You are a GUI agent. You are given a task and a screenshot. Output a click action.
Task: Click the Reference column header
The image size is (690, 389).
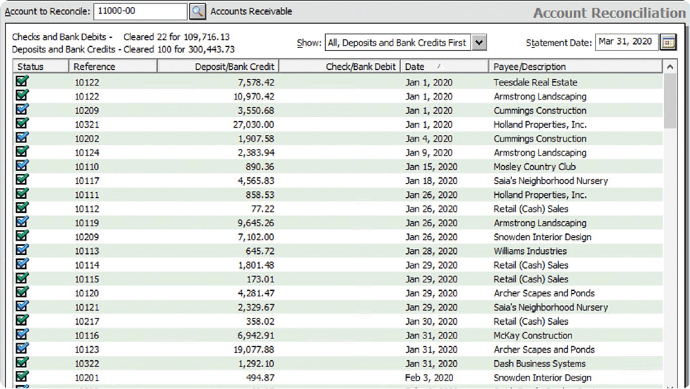coord(113,66)
